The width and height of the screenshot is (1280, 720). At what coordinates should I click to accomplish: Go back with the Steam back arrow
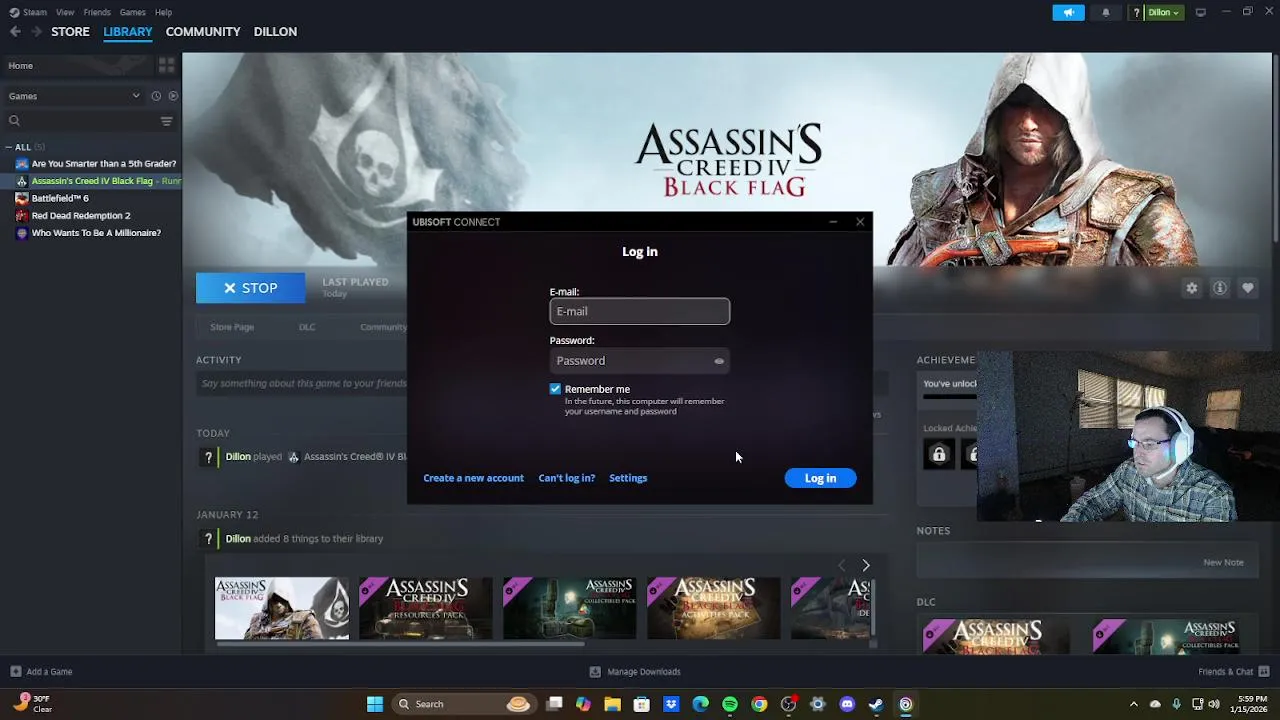(x=15, y=32)
